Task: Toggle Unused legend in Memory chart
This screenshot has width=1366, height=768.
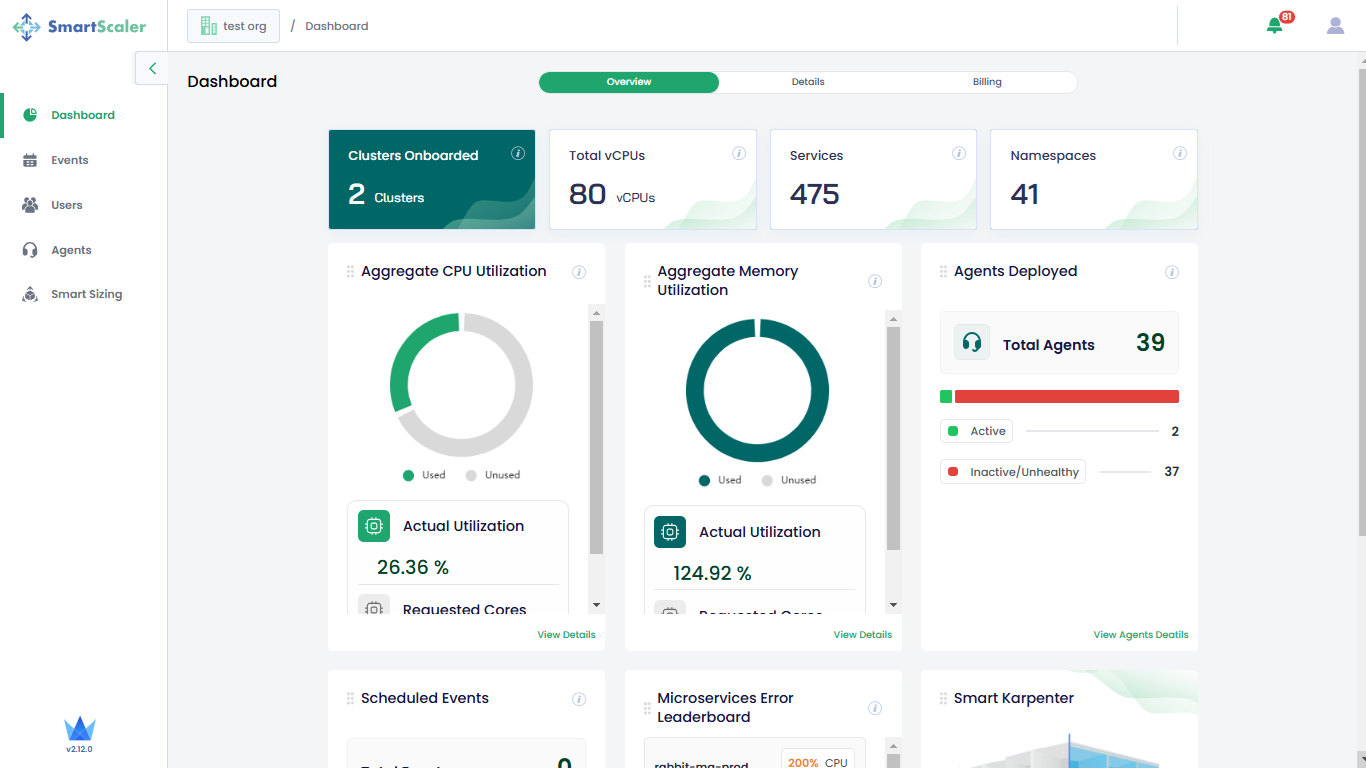Action: click(788, 480)
